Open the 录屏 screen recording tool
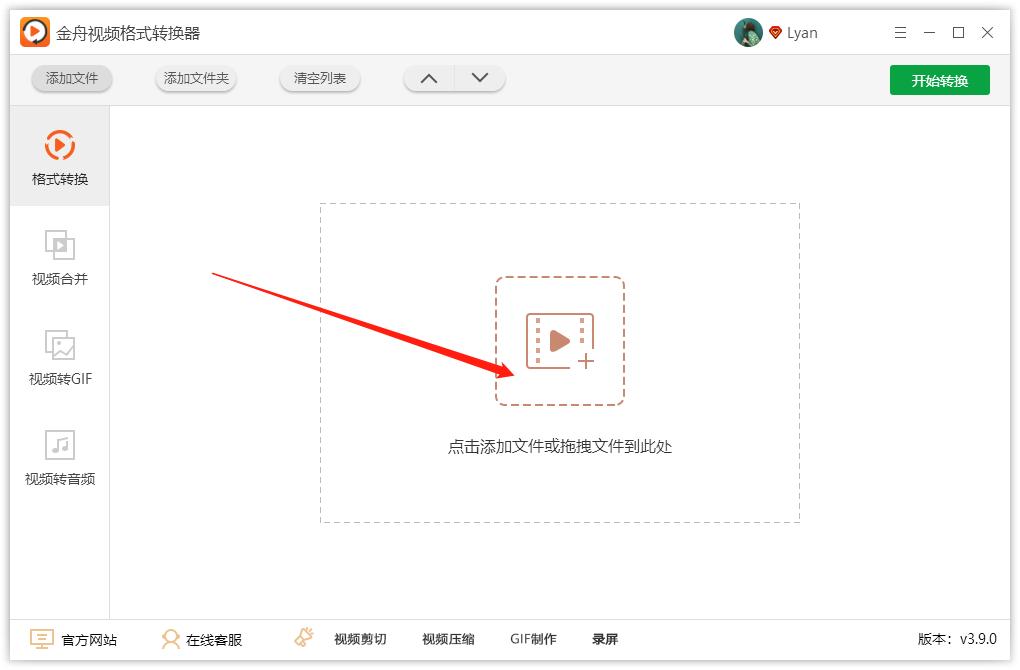Image resolution: width=1020 pixels, height=670 pixels. click(x=606, y=638)
